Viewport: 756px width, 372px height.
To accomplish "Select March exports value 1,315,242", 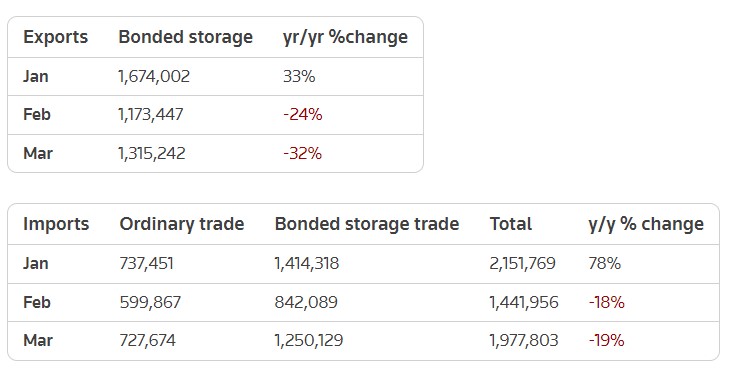I will click(152, 153).
